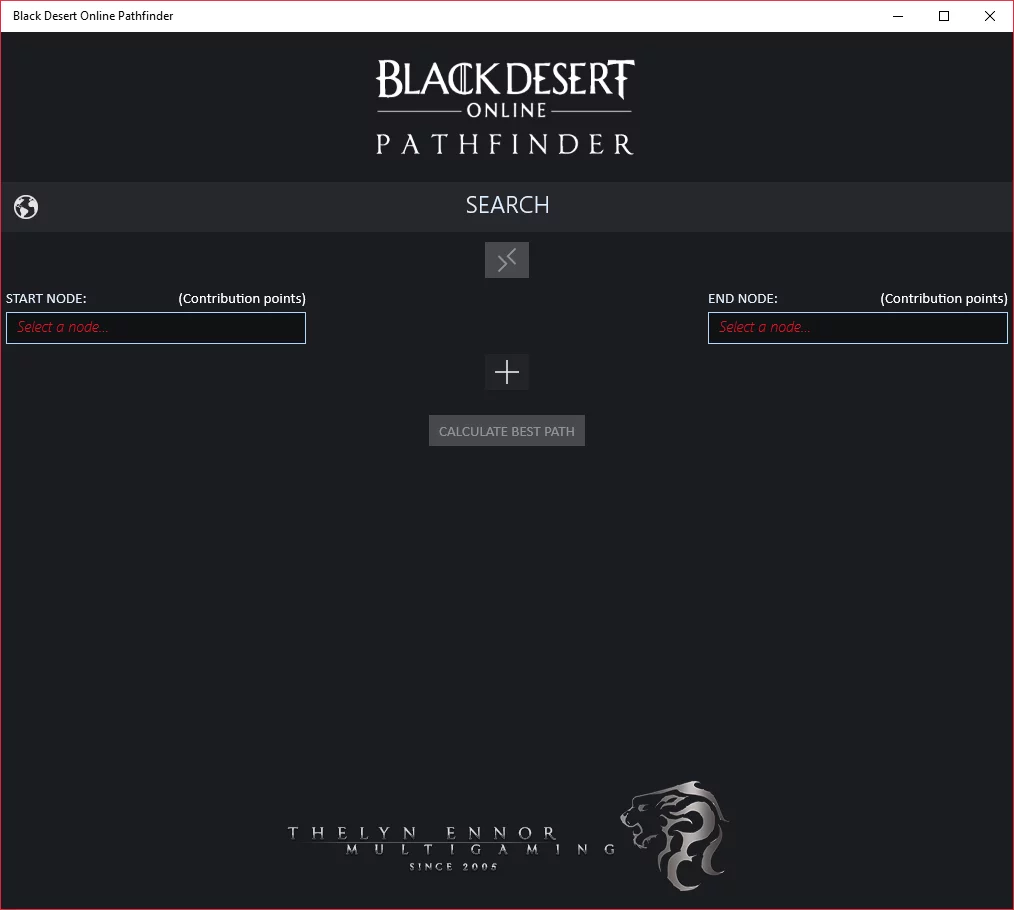Click the START NODE: label
The width and height of the screenshot is (1014, 910).
tap(46, 299)
